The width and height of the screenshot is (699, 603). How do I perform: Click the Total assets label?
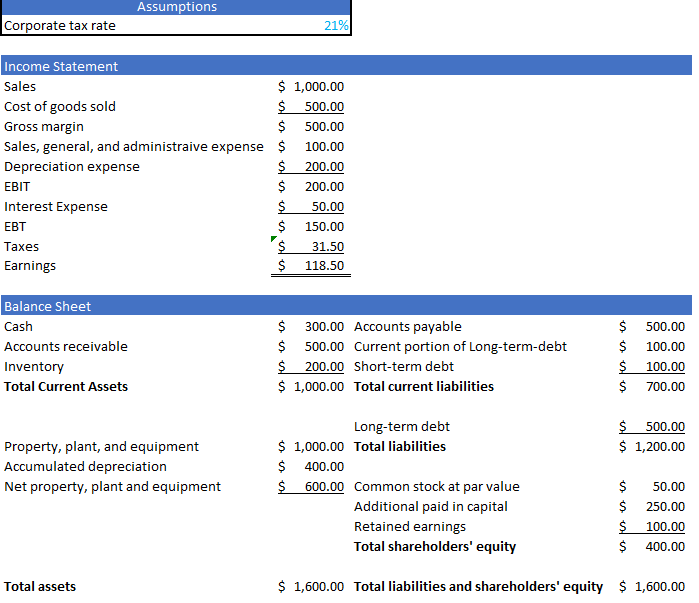[40, 587]
